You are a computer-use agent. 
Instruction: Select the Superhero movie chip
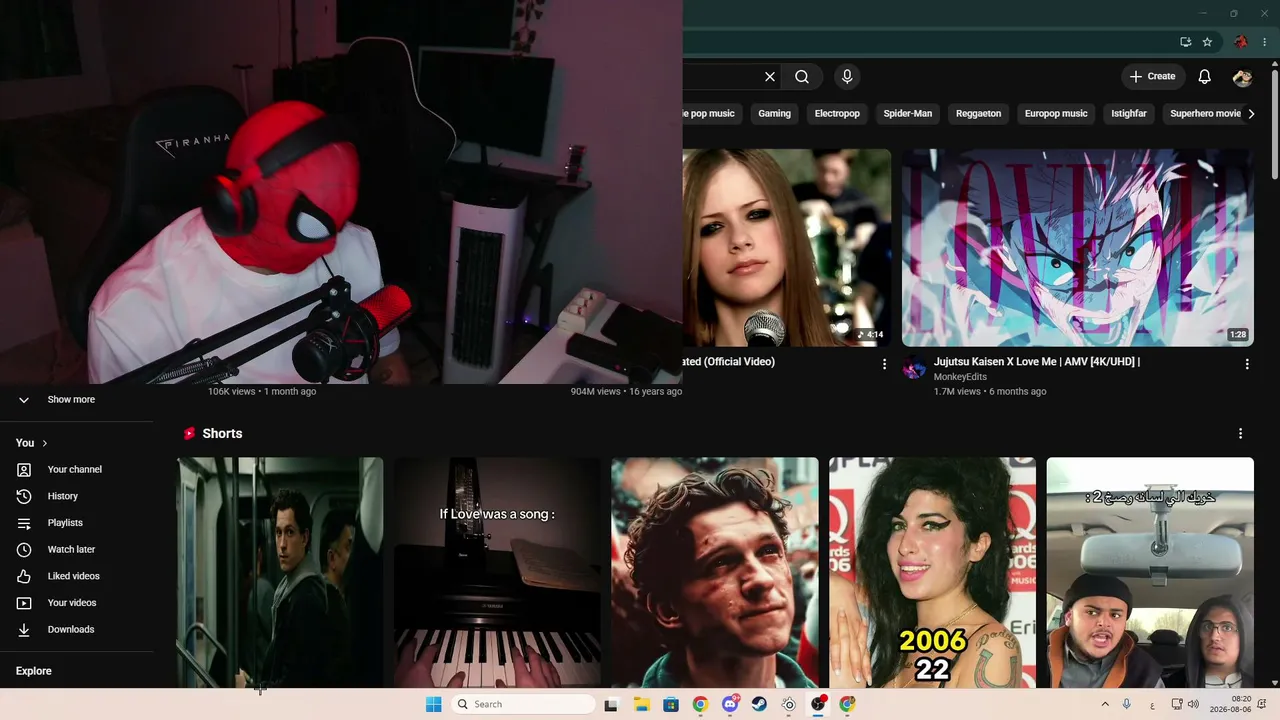click(1205, 114)
